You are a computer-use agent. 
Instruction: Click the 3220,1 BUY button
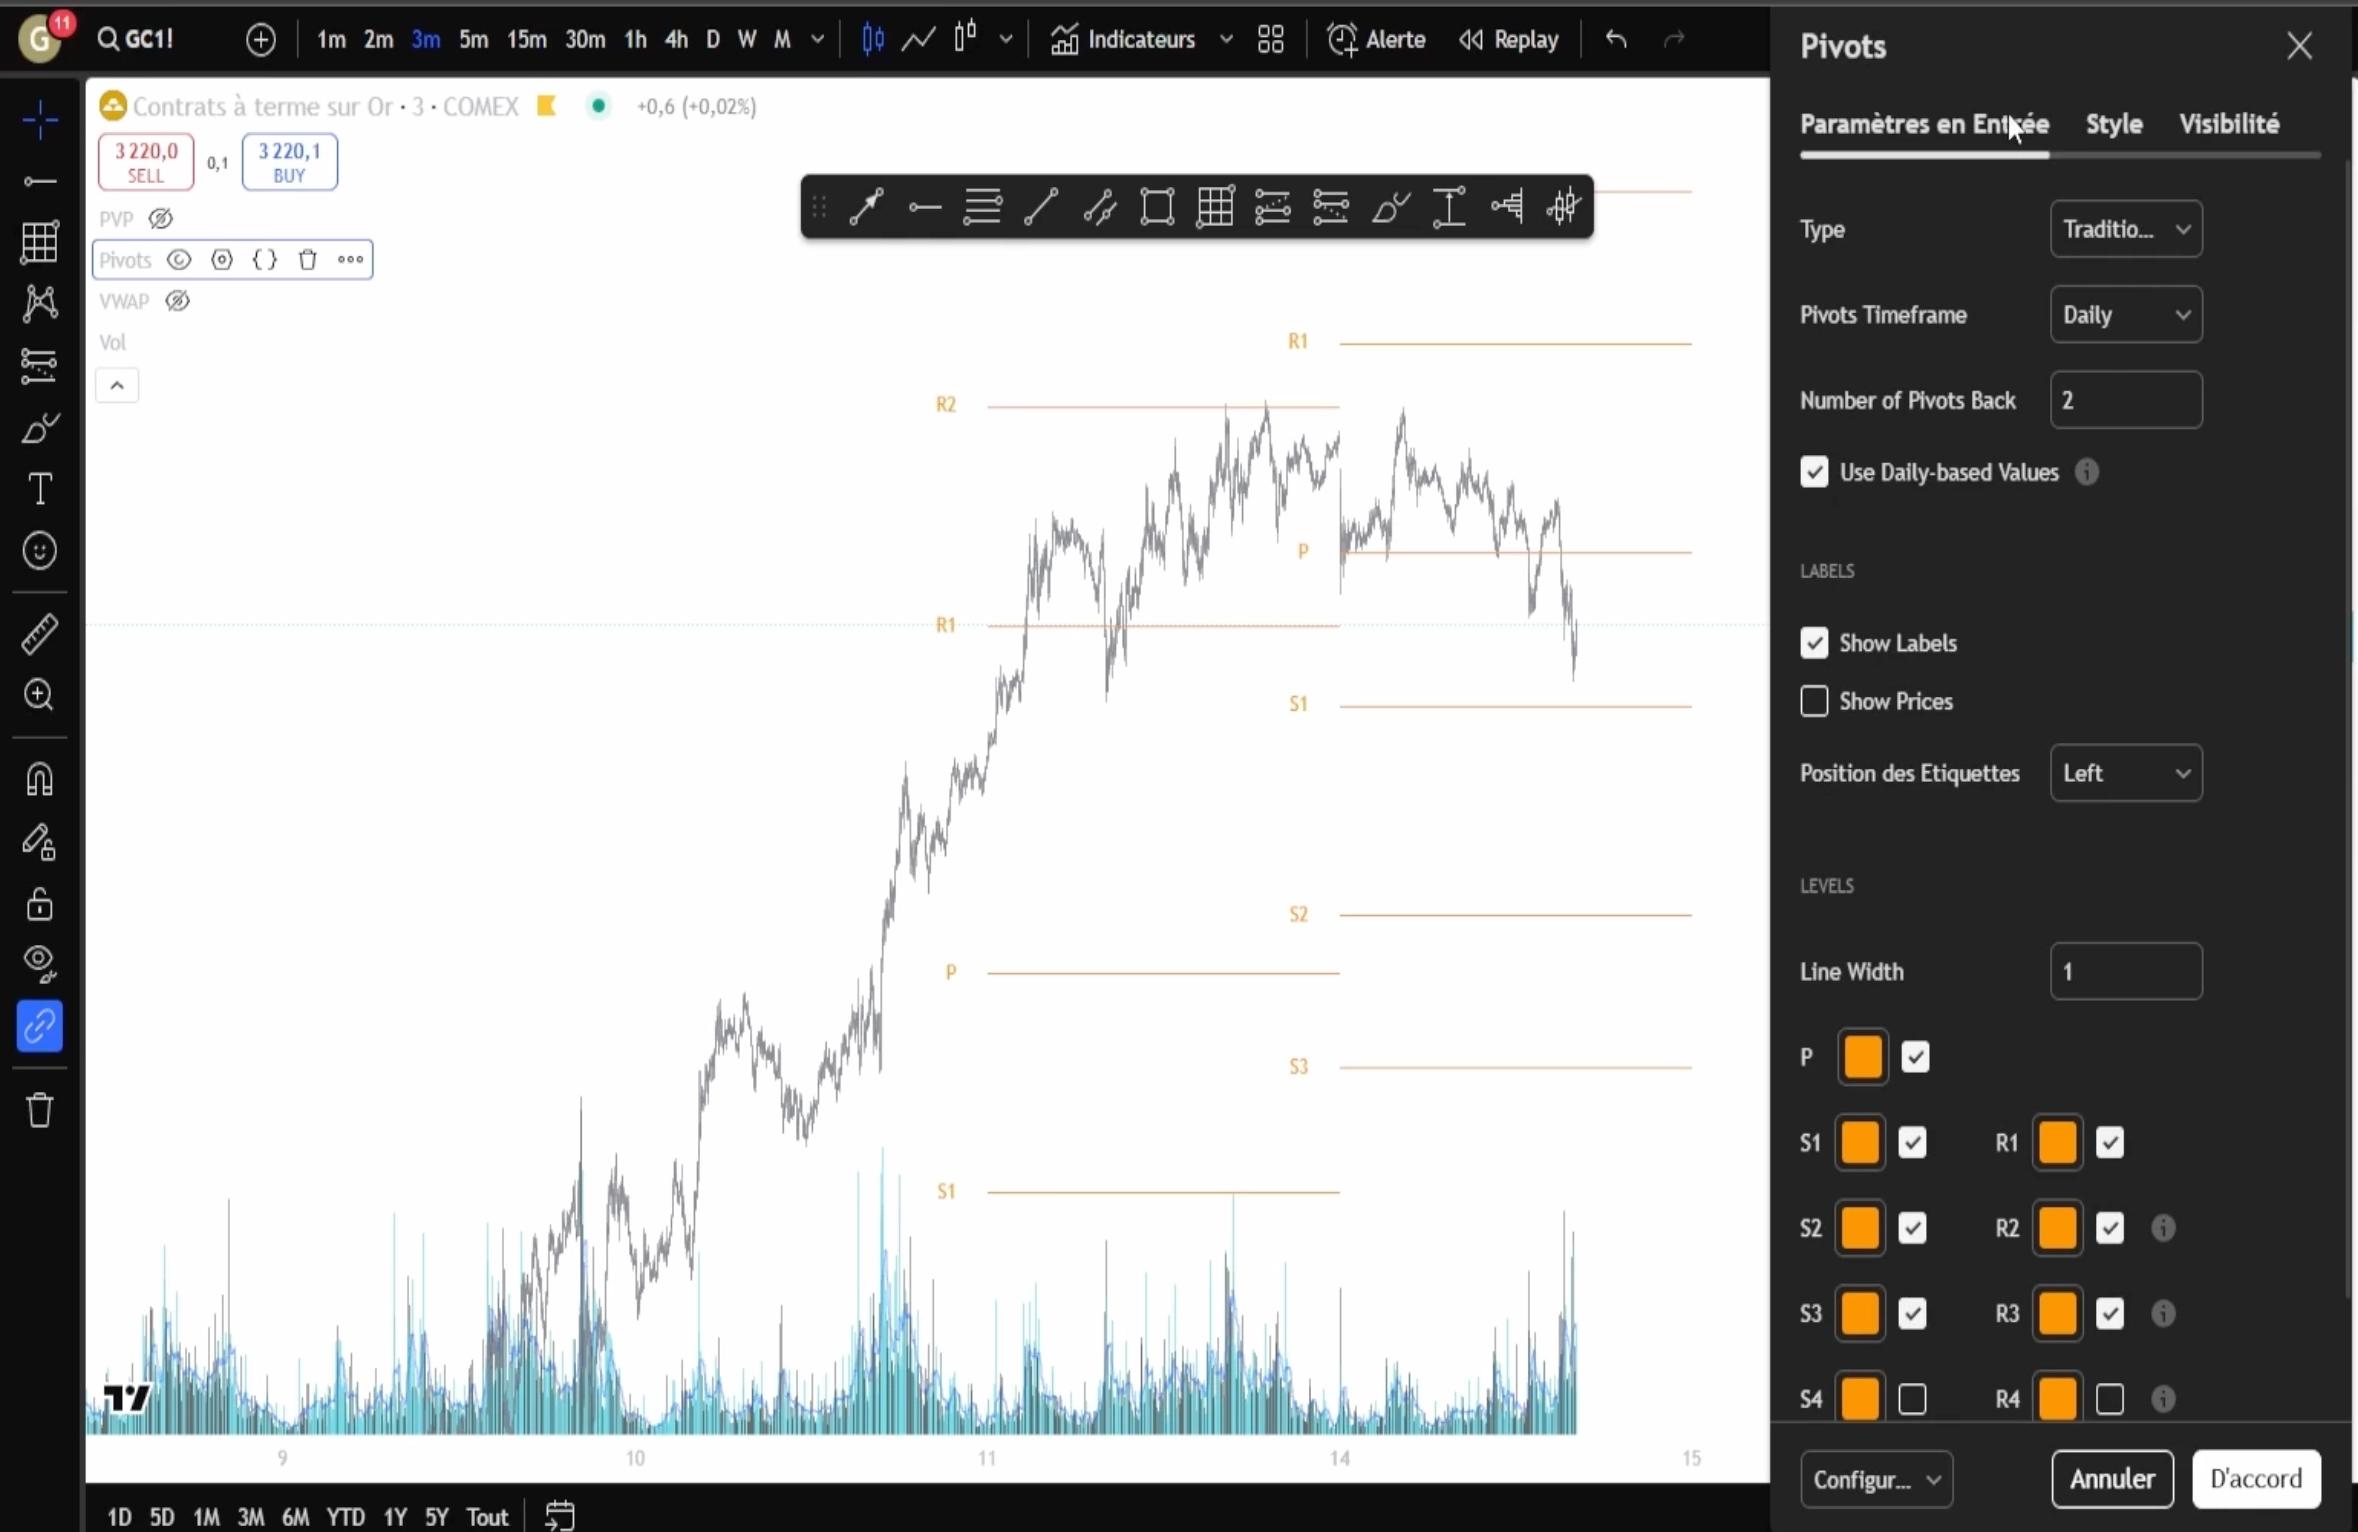(x=289, y=161)
